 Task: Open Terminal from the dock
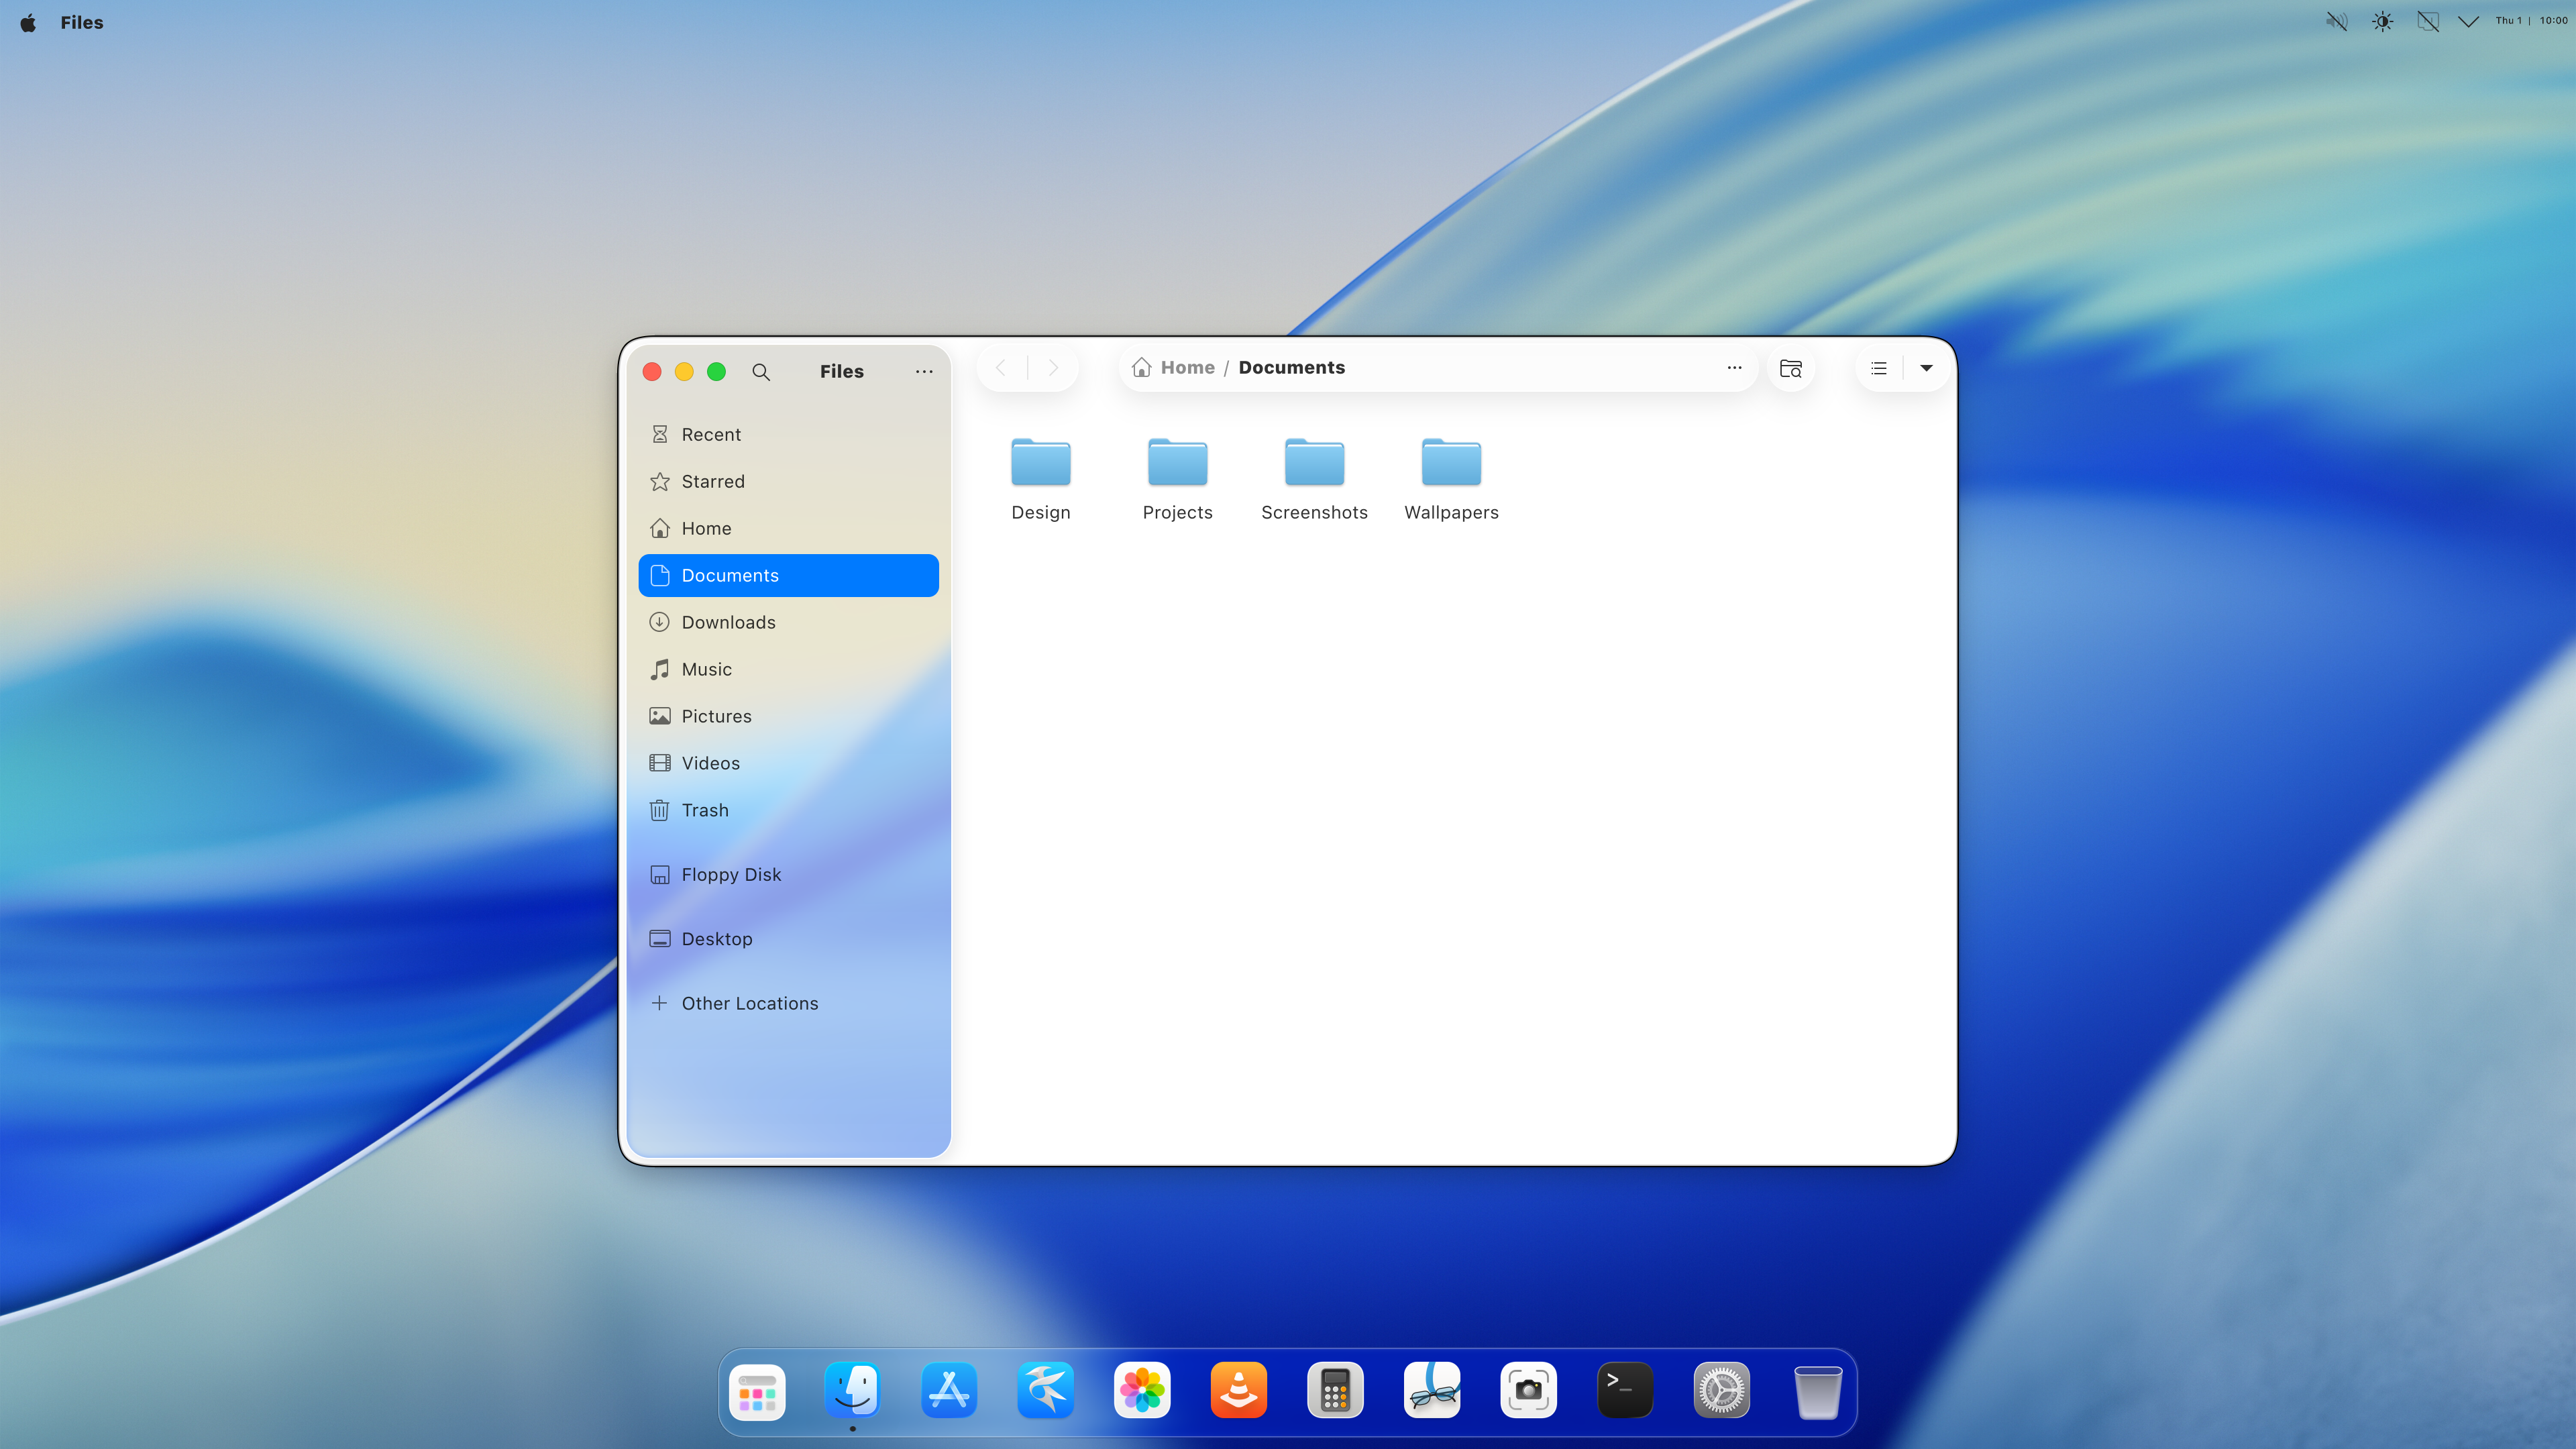(1625, 1391)
